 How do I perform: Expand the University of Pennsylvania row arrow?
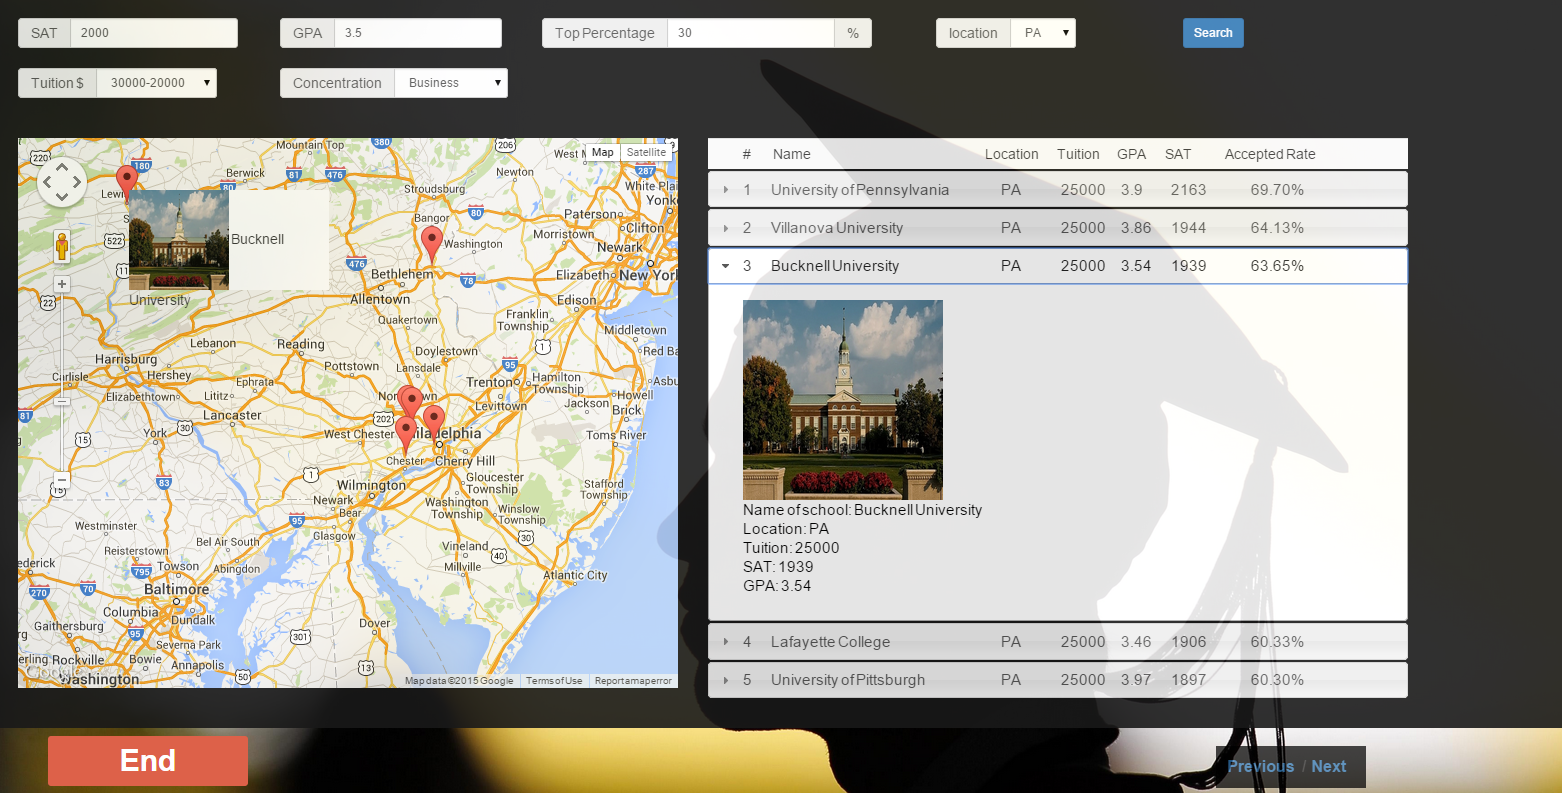726,190
